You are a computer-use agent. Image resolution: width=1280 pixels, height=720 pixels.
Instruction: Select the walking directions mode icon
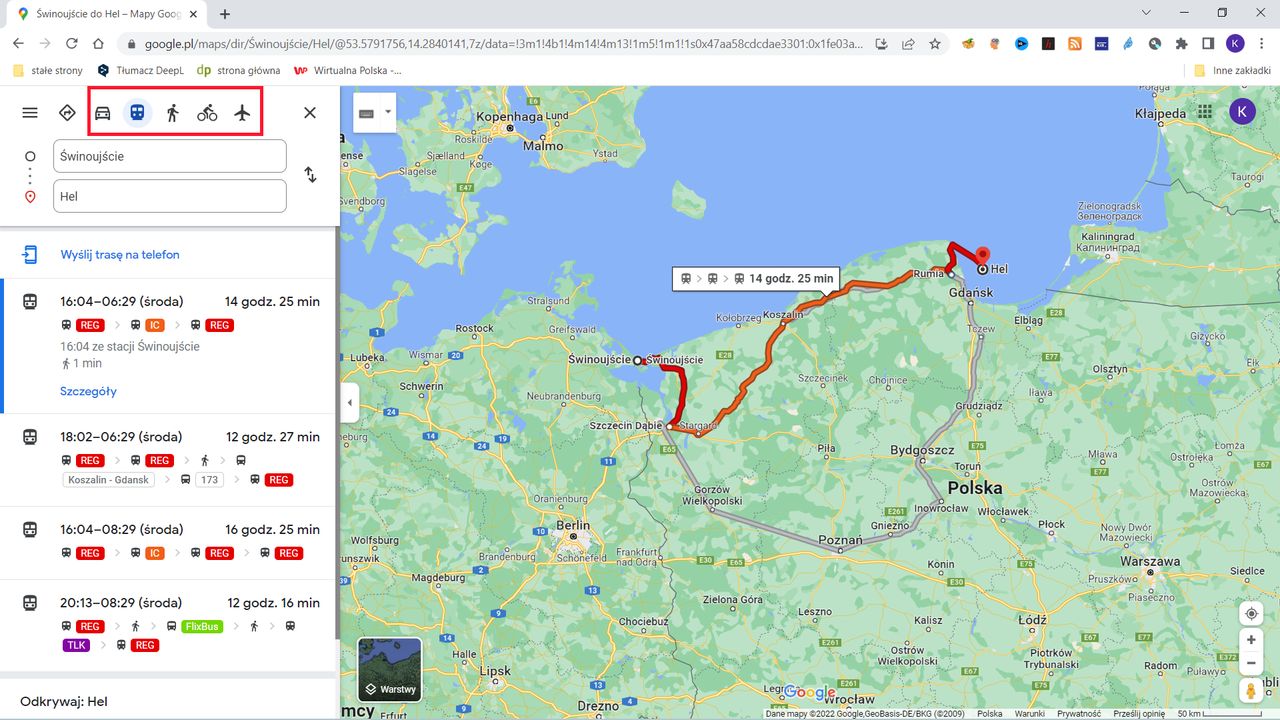pos(172,112)
